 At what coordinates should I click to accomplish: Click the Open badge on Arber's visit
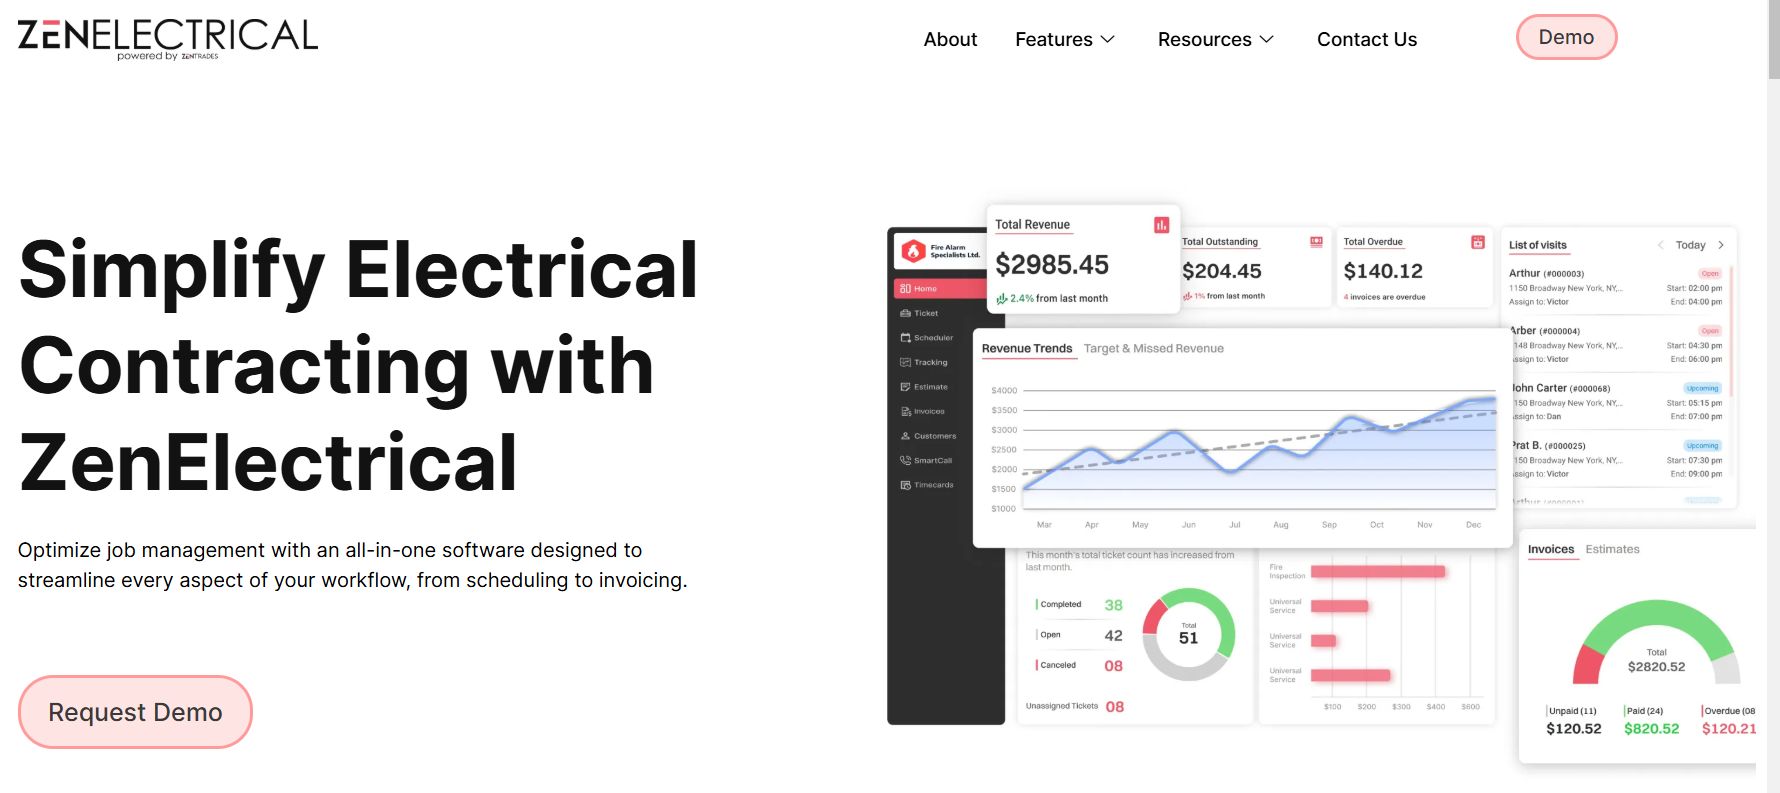tap(1710, 331)
